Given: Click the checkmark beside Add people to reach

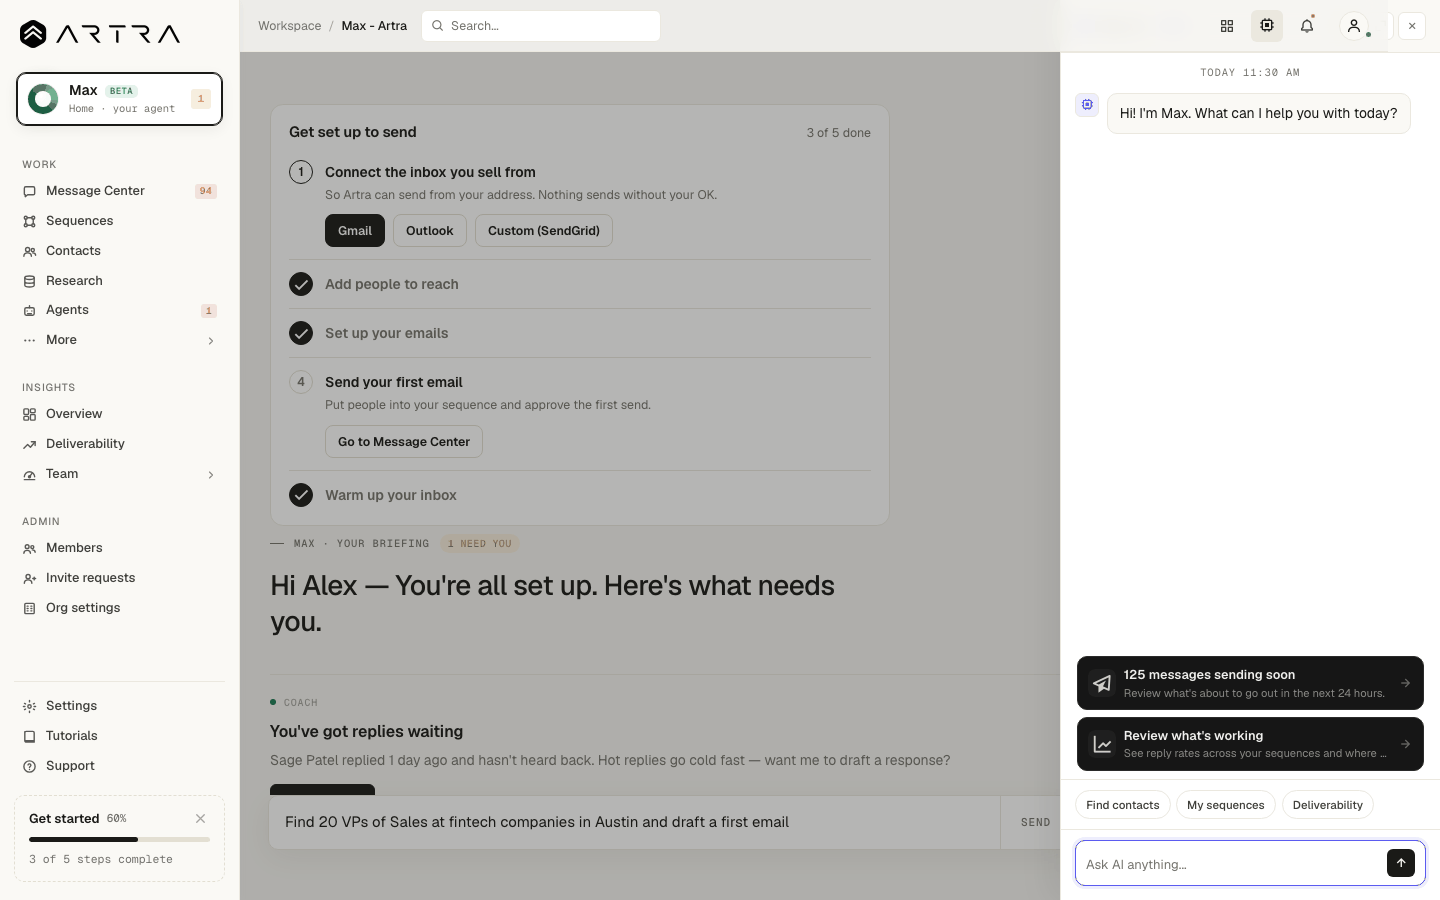Looking at the screenshot, I should click(301, 284).
